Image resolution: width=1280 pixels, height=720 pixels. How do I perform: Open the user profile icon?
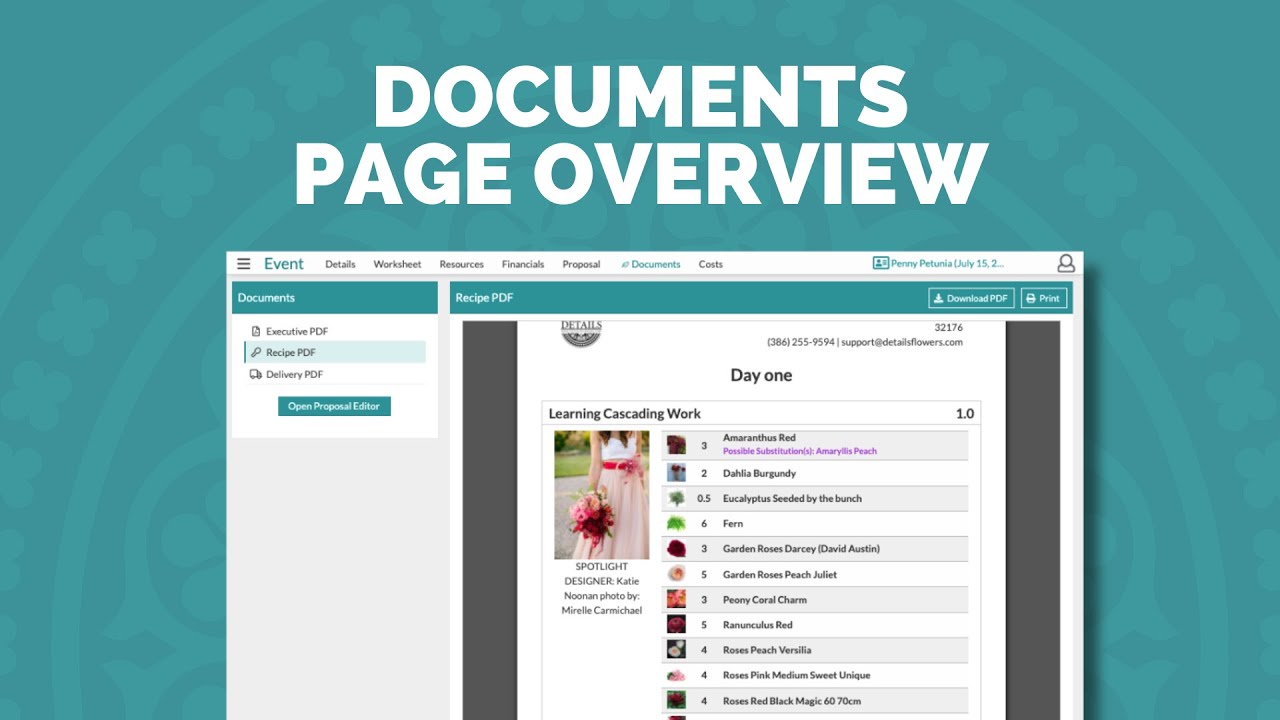(x=1066, y=263)
